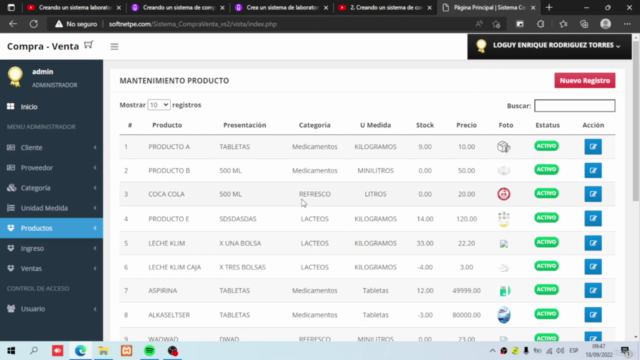Click the Buscar search input field

(575, 106)
